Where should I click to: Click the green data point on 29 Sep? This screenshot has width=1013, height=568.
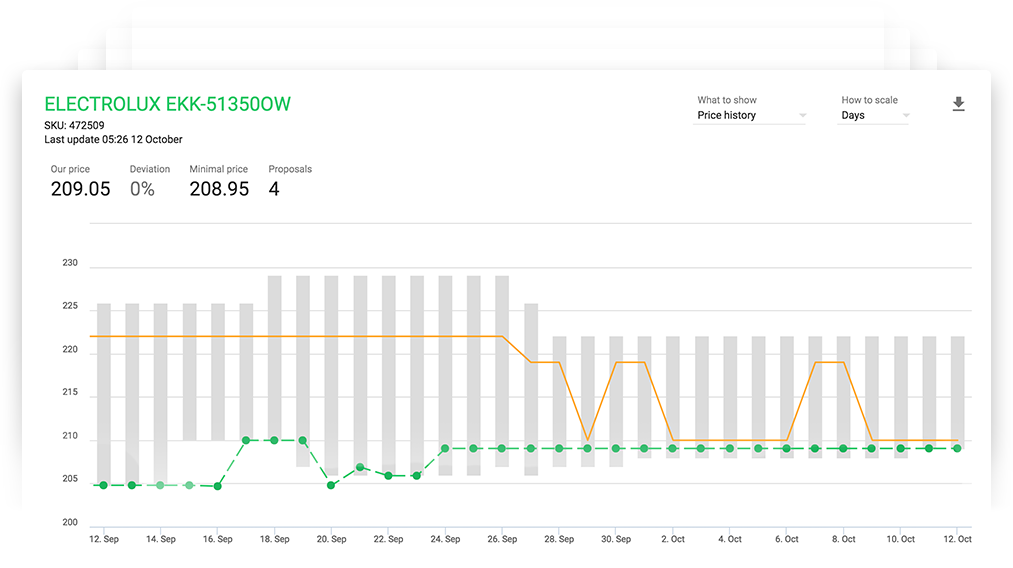(587, 448)
